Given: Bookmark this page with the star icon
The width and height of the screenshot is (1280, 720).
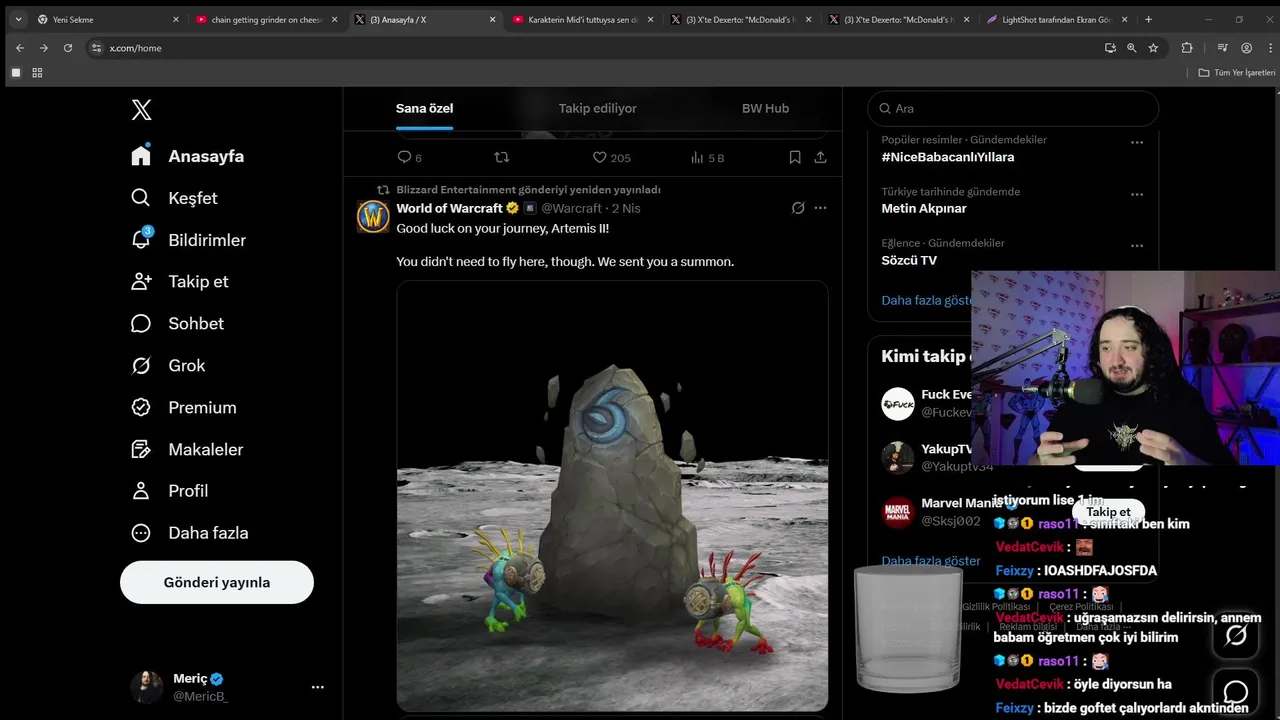Looking at the screenshot, I should [1153, 48].
